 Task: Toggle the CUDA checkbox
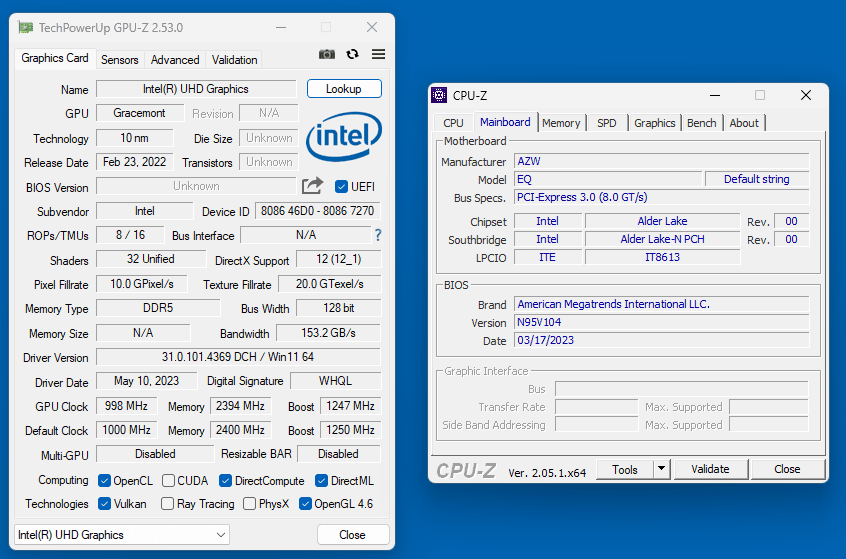pyautogui.click(x=168, y=480)
